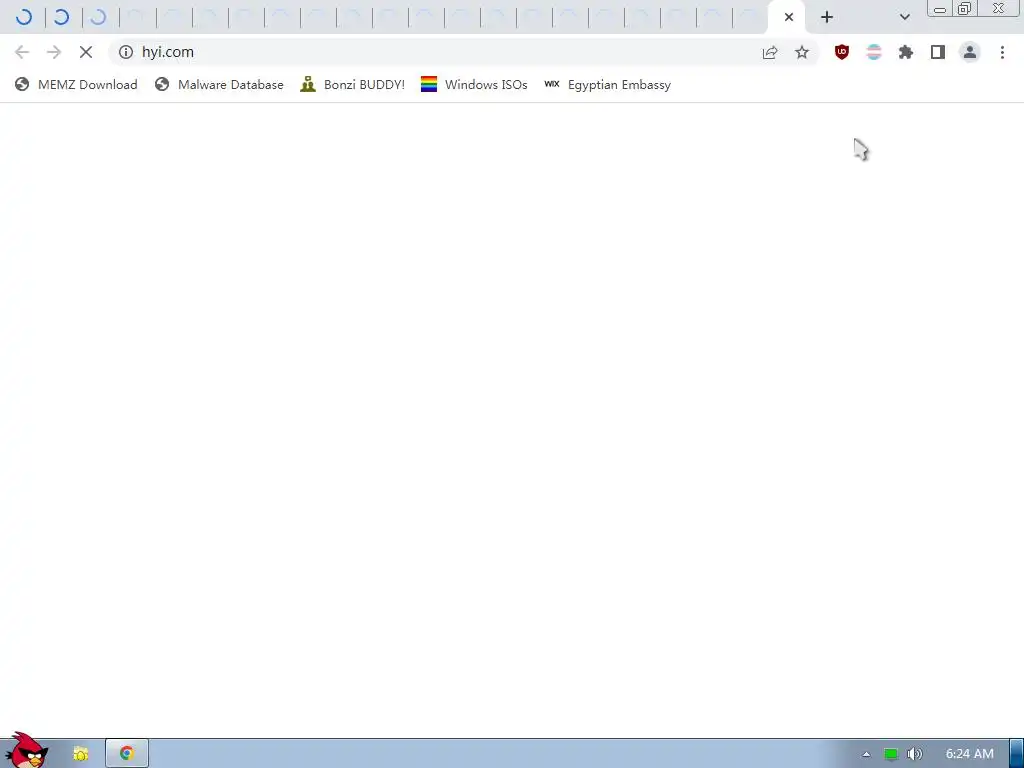Open the striped pink-blue extension icon
This screenshot has height=768, width=1024.
pos(874,52)
